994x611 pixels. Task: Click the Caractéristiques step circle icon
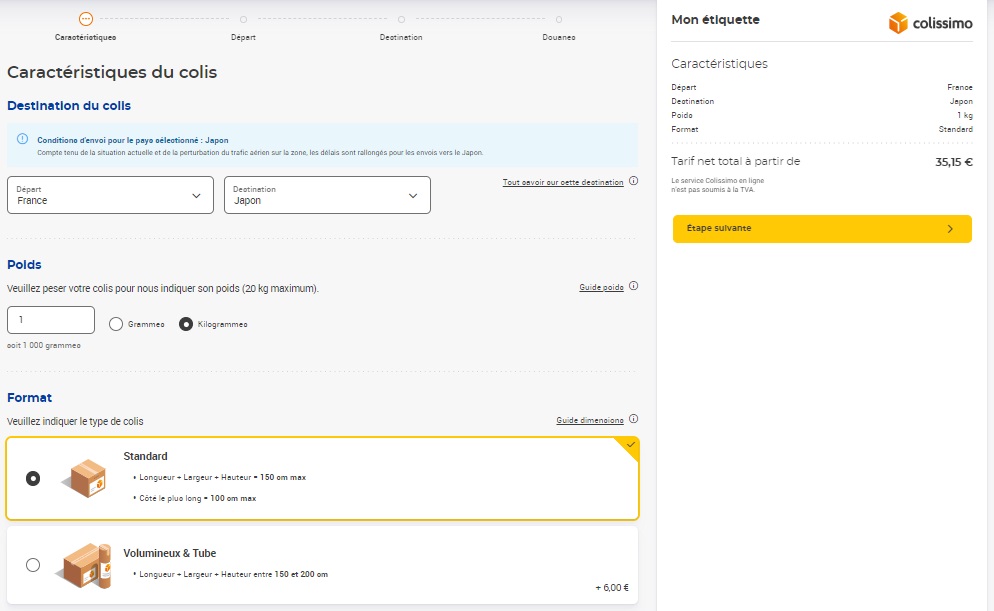click(x=86, y=19)
